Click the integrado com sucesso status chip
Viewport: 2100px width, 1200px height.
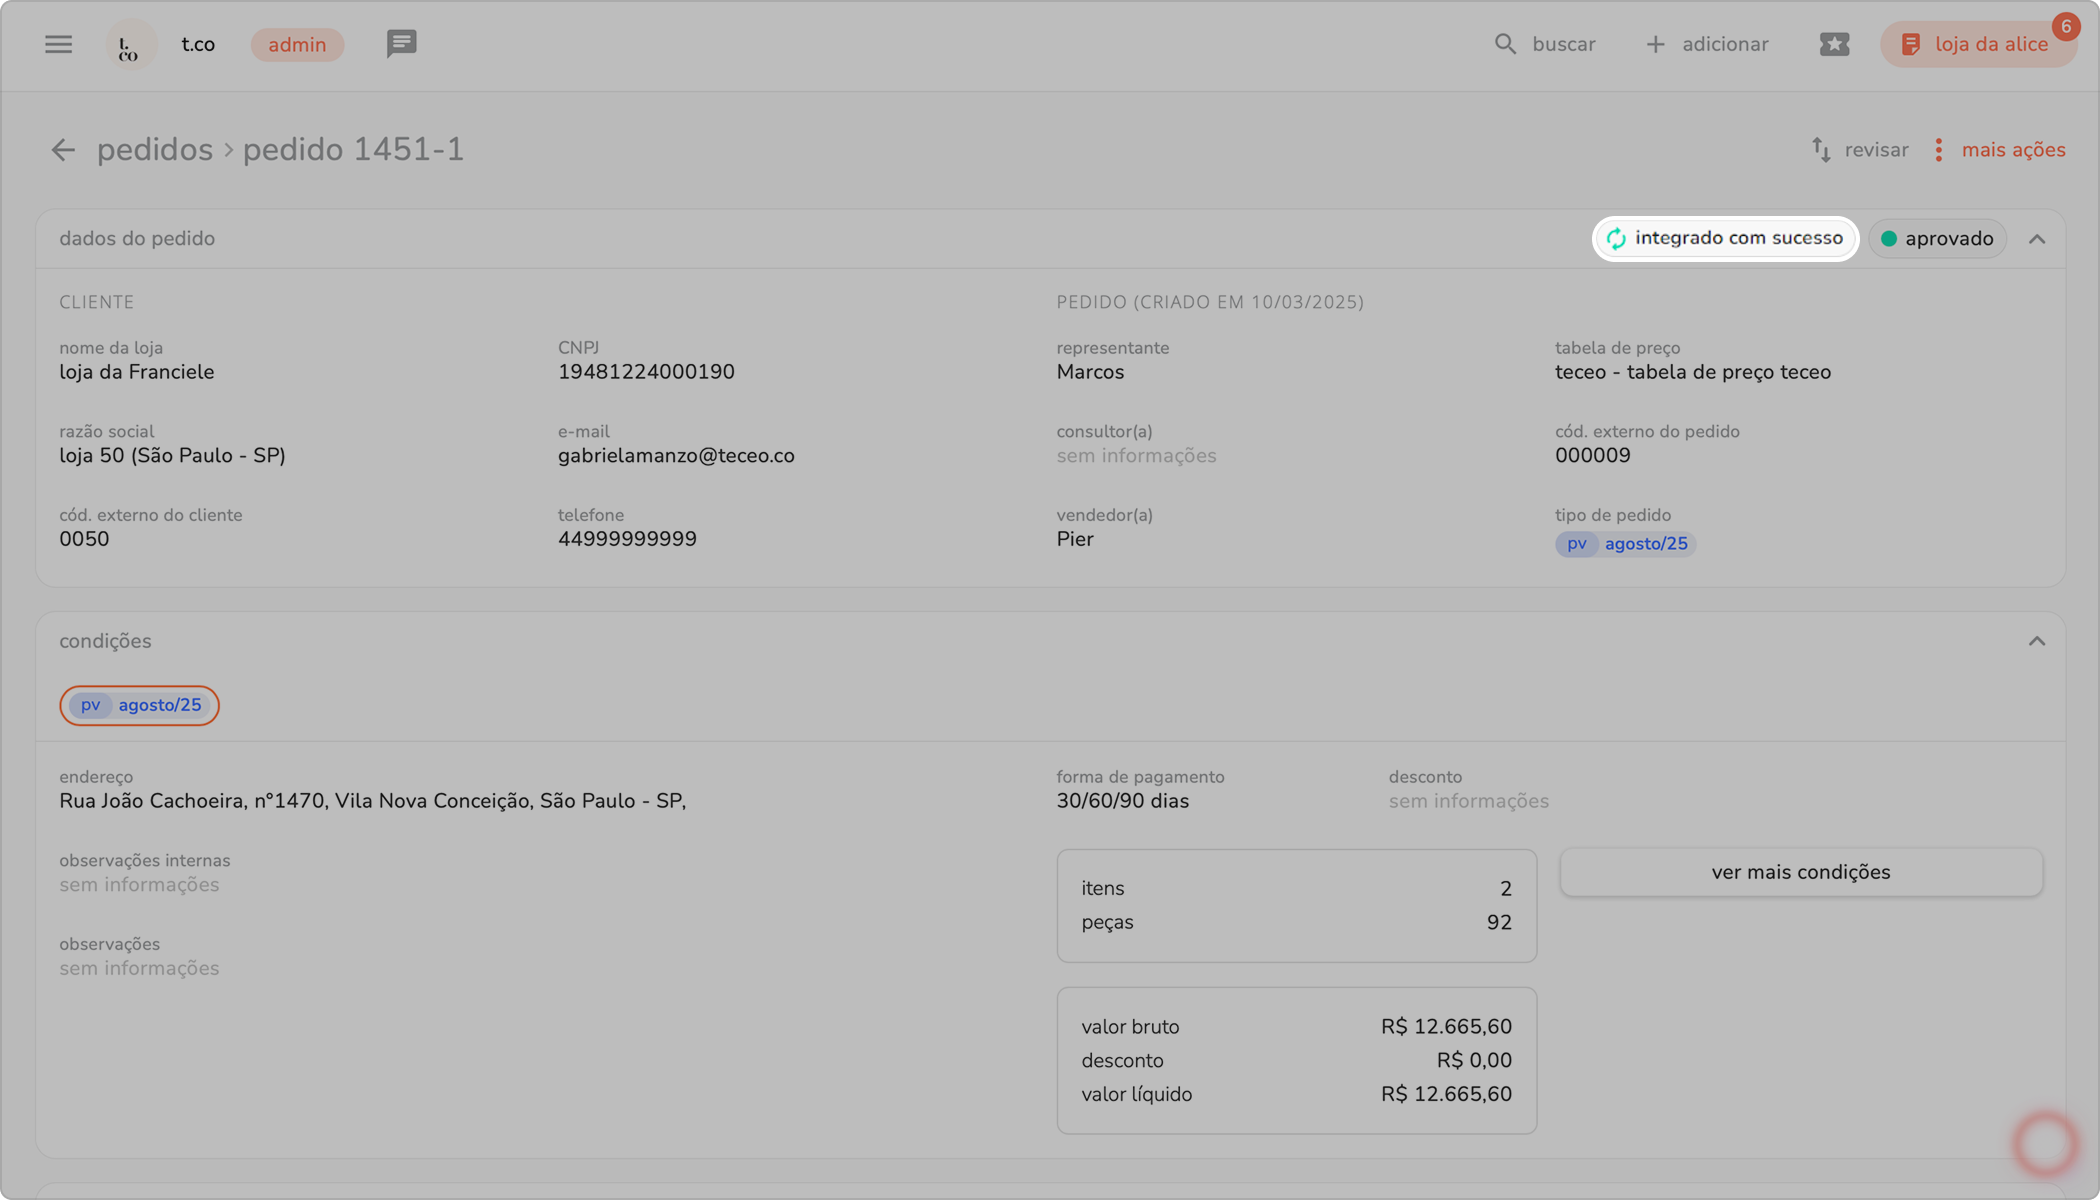pyautogui.click(x=1725, y=238)
